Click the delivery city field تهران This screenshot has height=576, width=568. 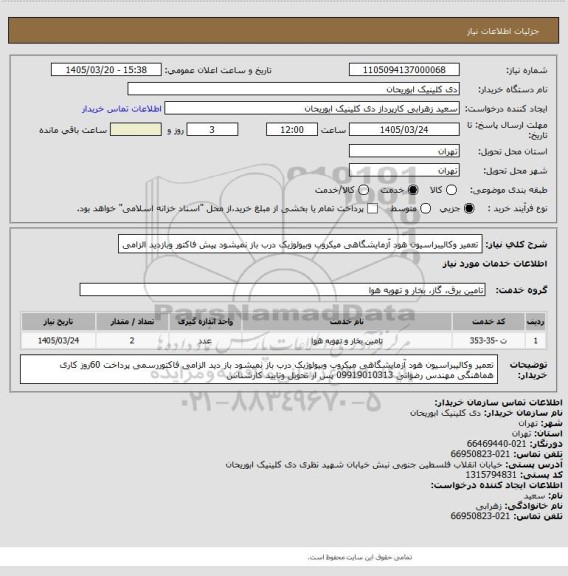[404, 170]
